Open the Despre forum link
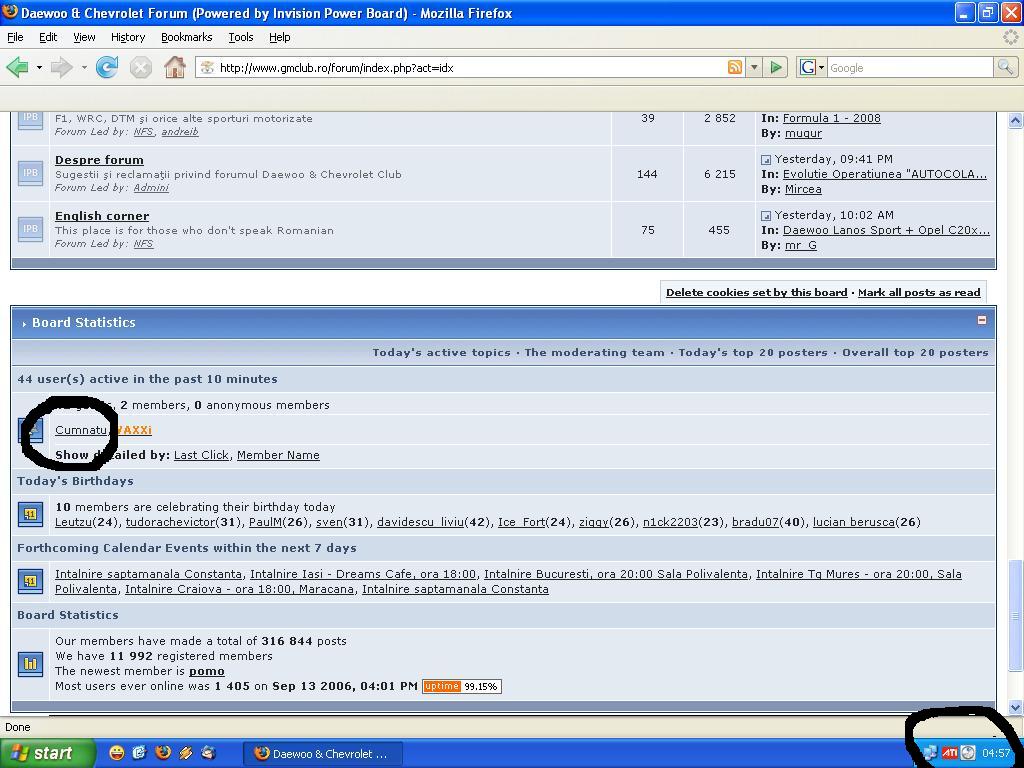Screen dimensions: 1024x768 pyautogui.click(x=99, y=160)
